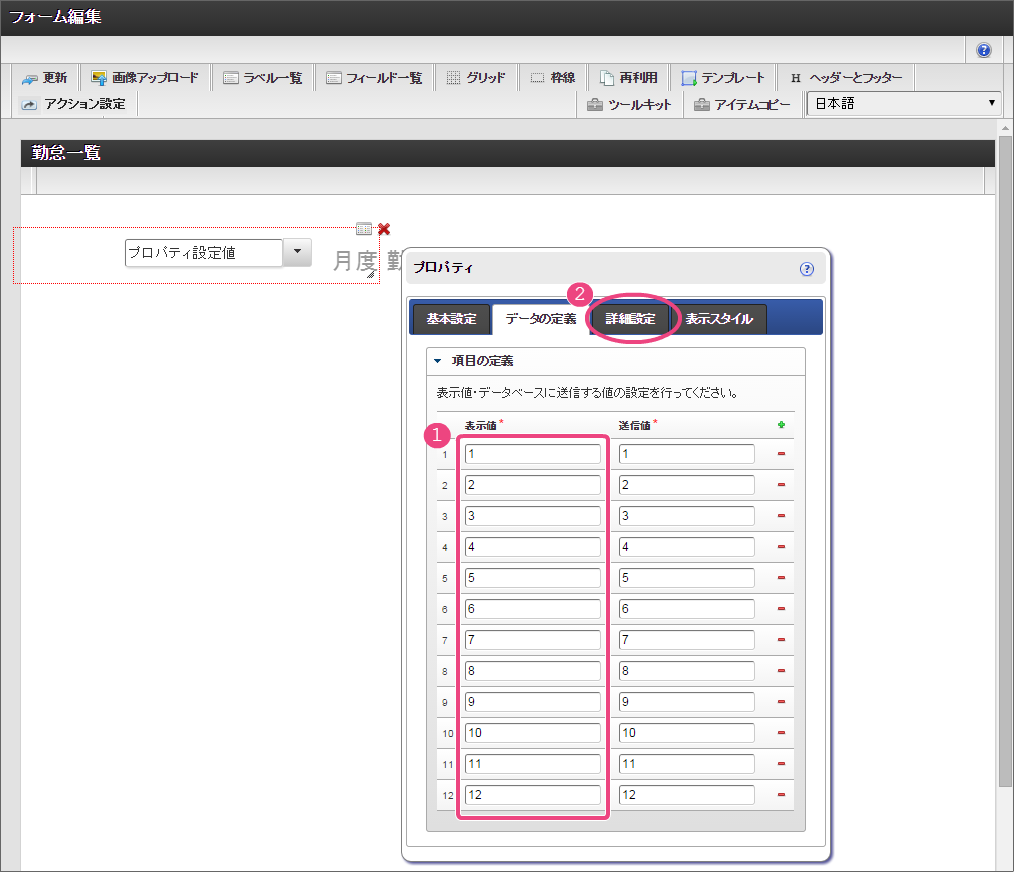Viewport: 1014px width, 872px height.
Task: Expand the プロパティ設定値 dropdown arrow
Action: coord(297,253)
